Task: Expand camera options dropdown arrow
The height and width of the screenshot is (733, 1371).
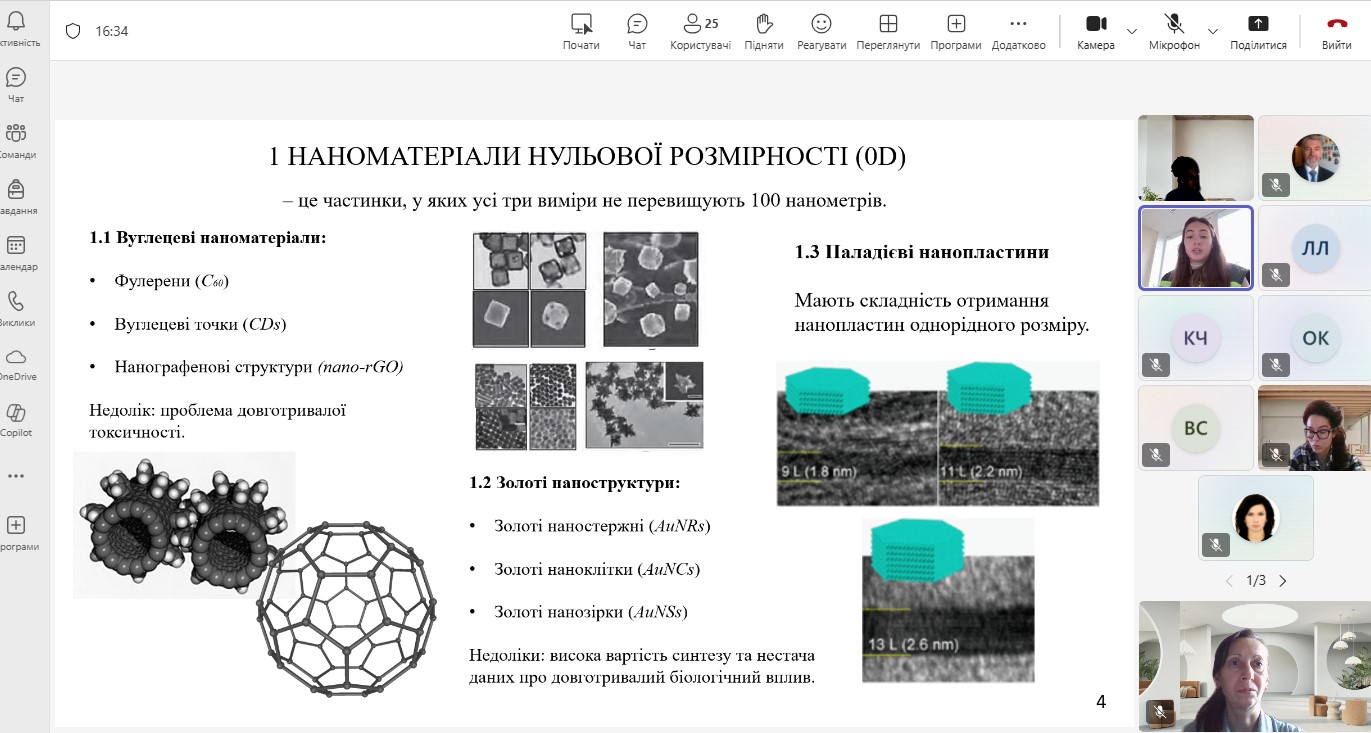Action: (1132, 31)
